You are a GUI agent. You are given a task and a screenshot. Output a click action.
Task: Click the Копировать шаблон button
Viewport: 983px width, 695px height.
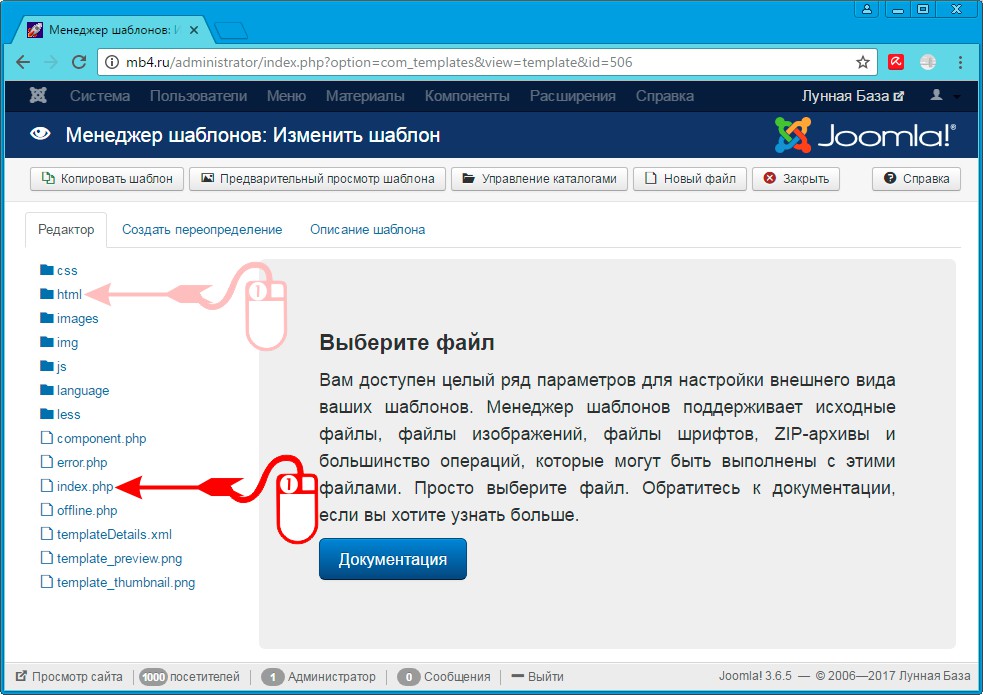point(107,179)
